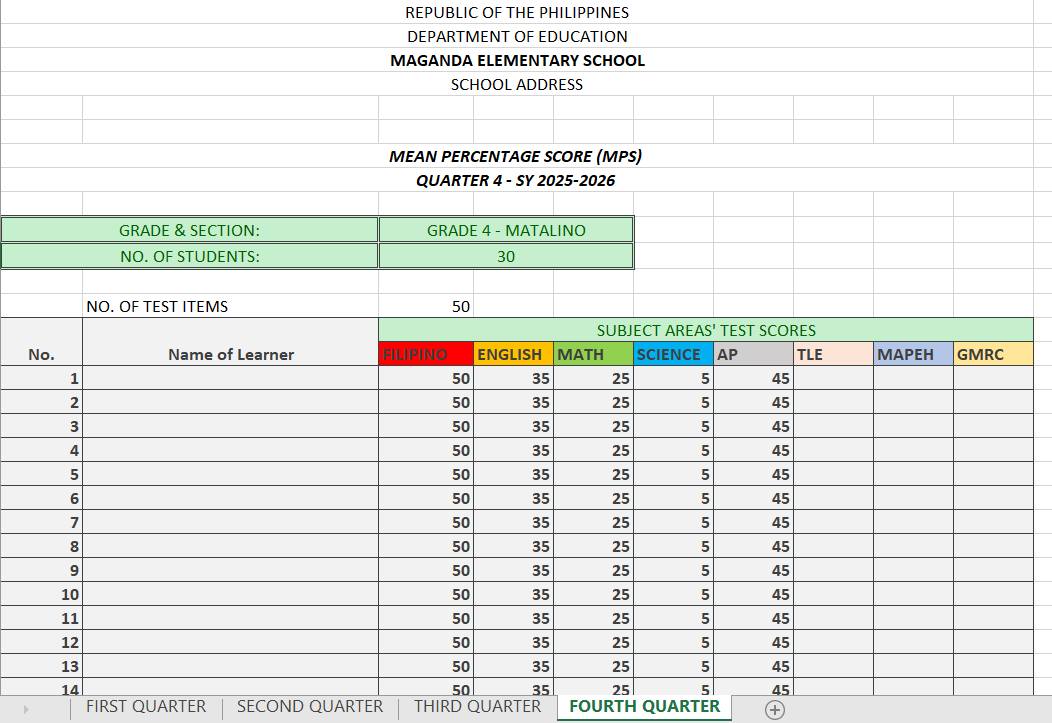
Task: Select the AP column header cell
Action: tap(753, 354)
